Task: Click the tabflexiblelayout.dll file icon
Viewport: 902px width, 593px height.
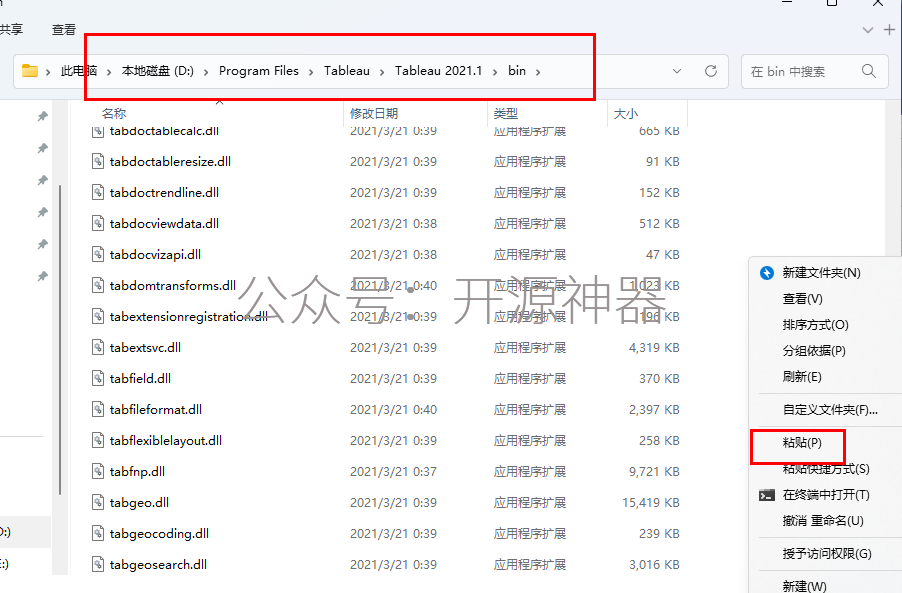Action: (x=98, y=441)
